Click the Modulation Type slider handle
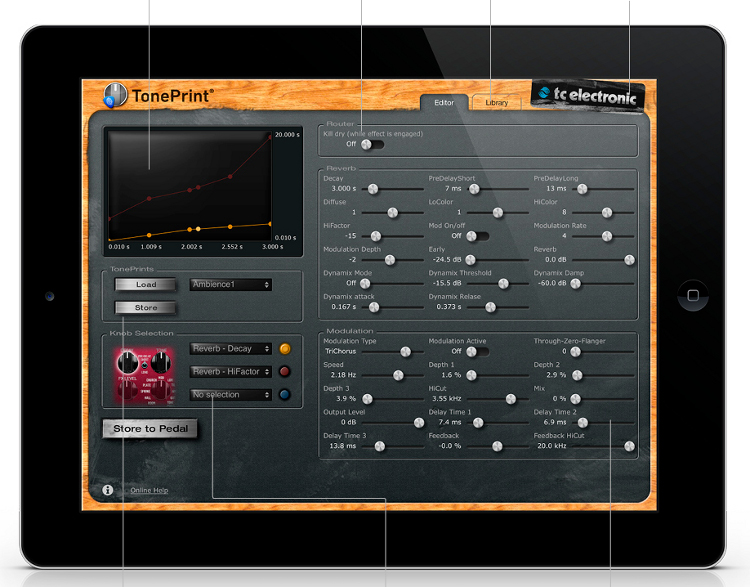This screenshot has width=750, height=587. point(406,352)
